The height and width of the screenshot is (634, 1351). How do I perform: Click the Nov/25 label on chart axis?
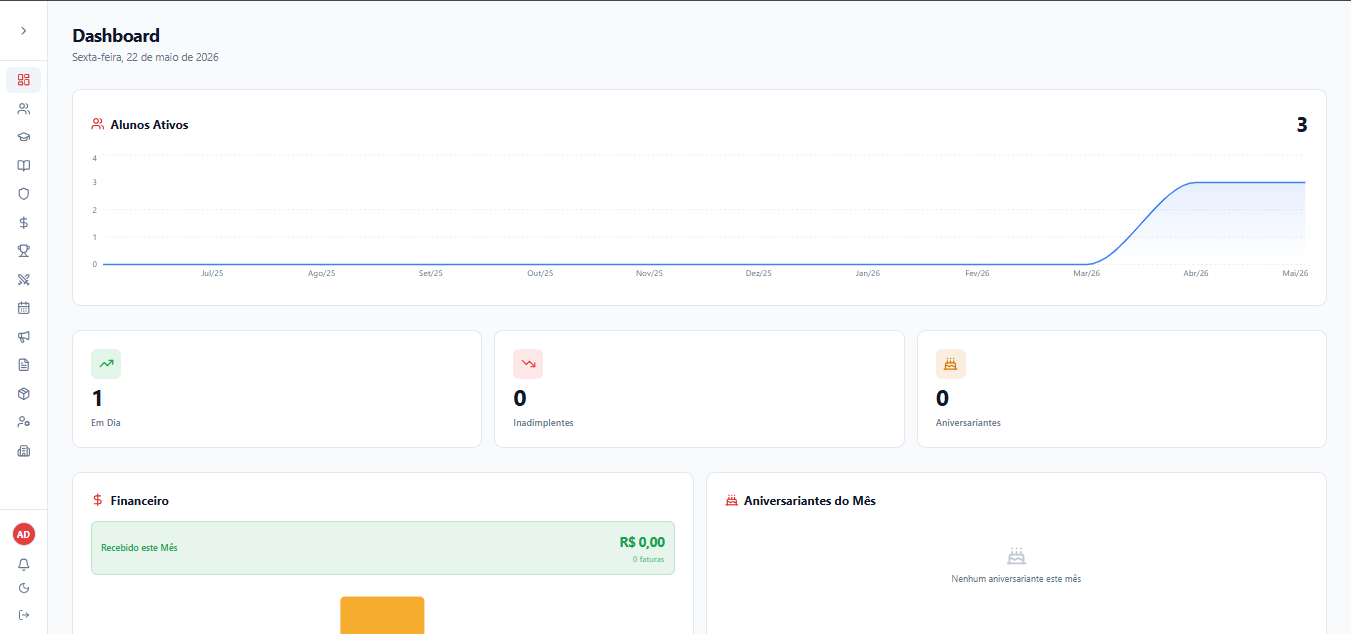(x=649, y=273)
